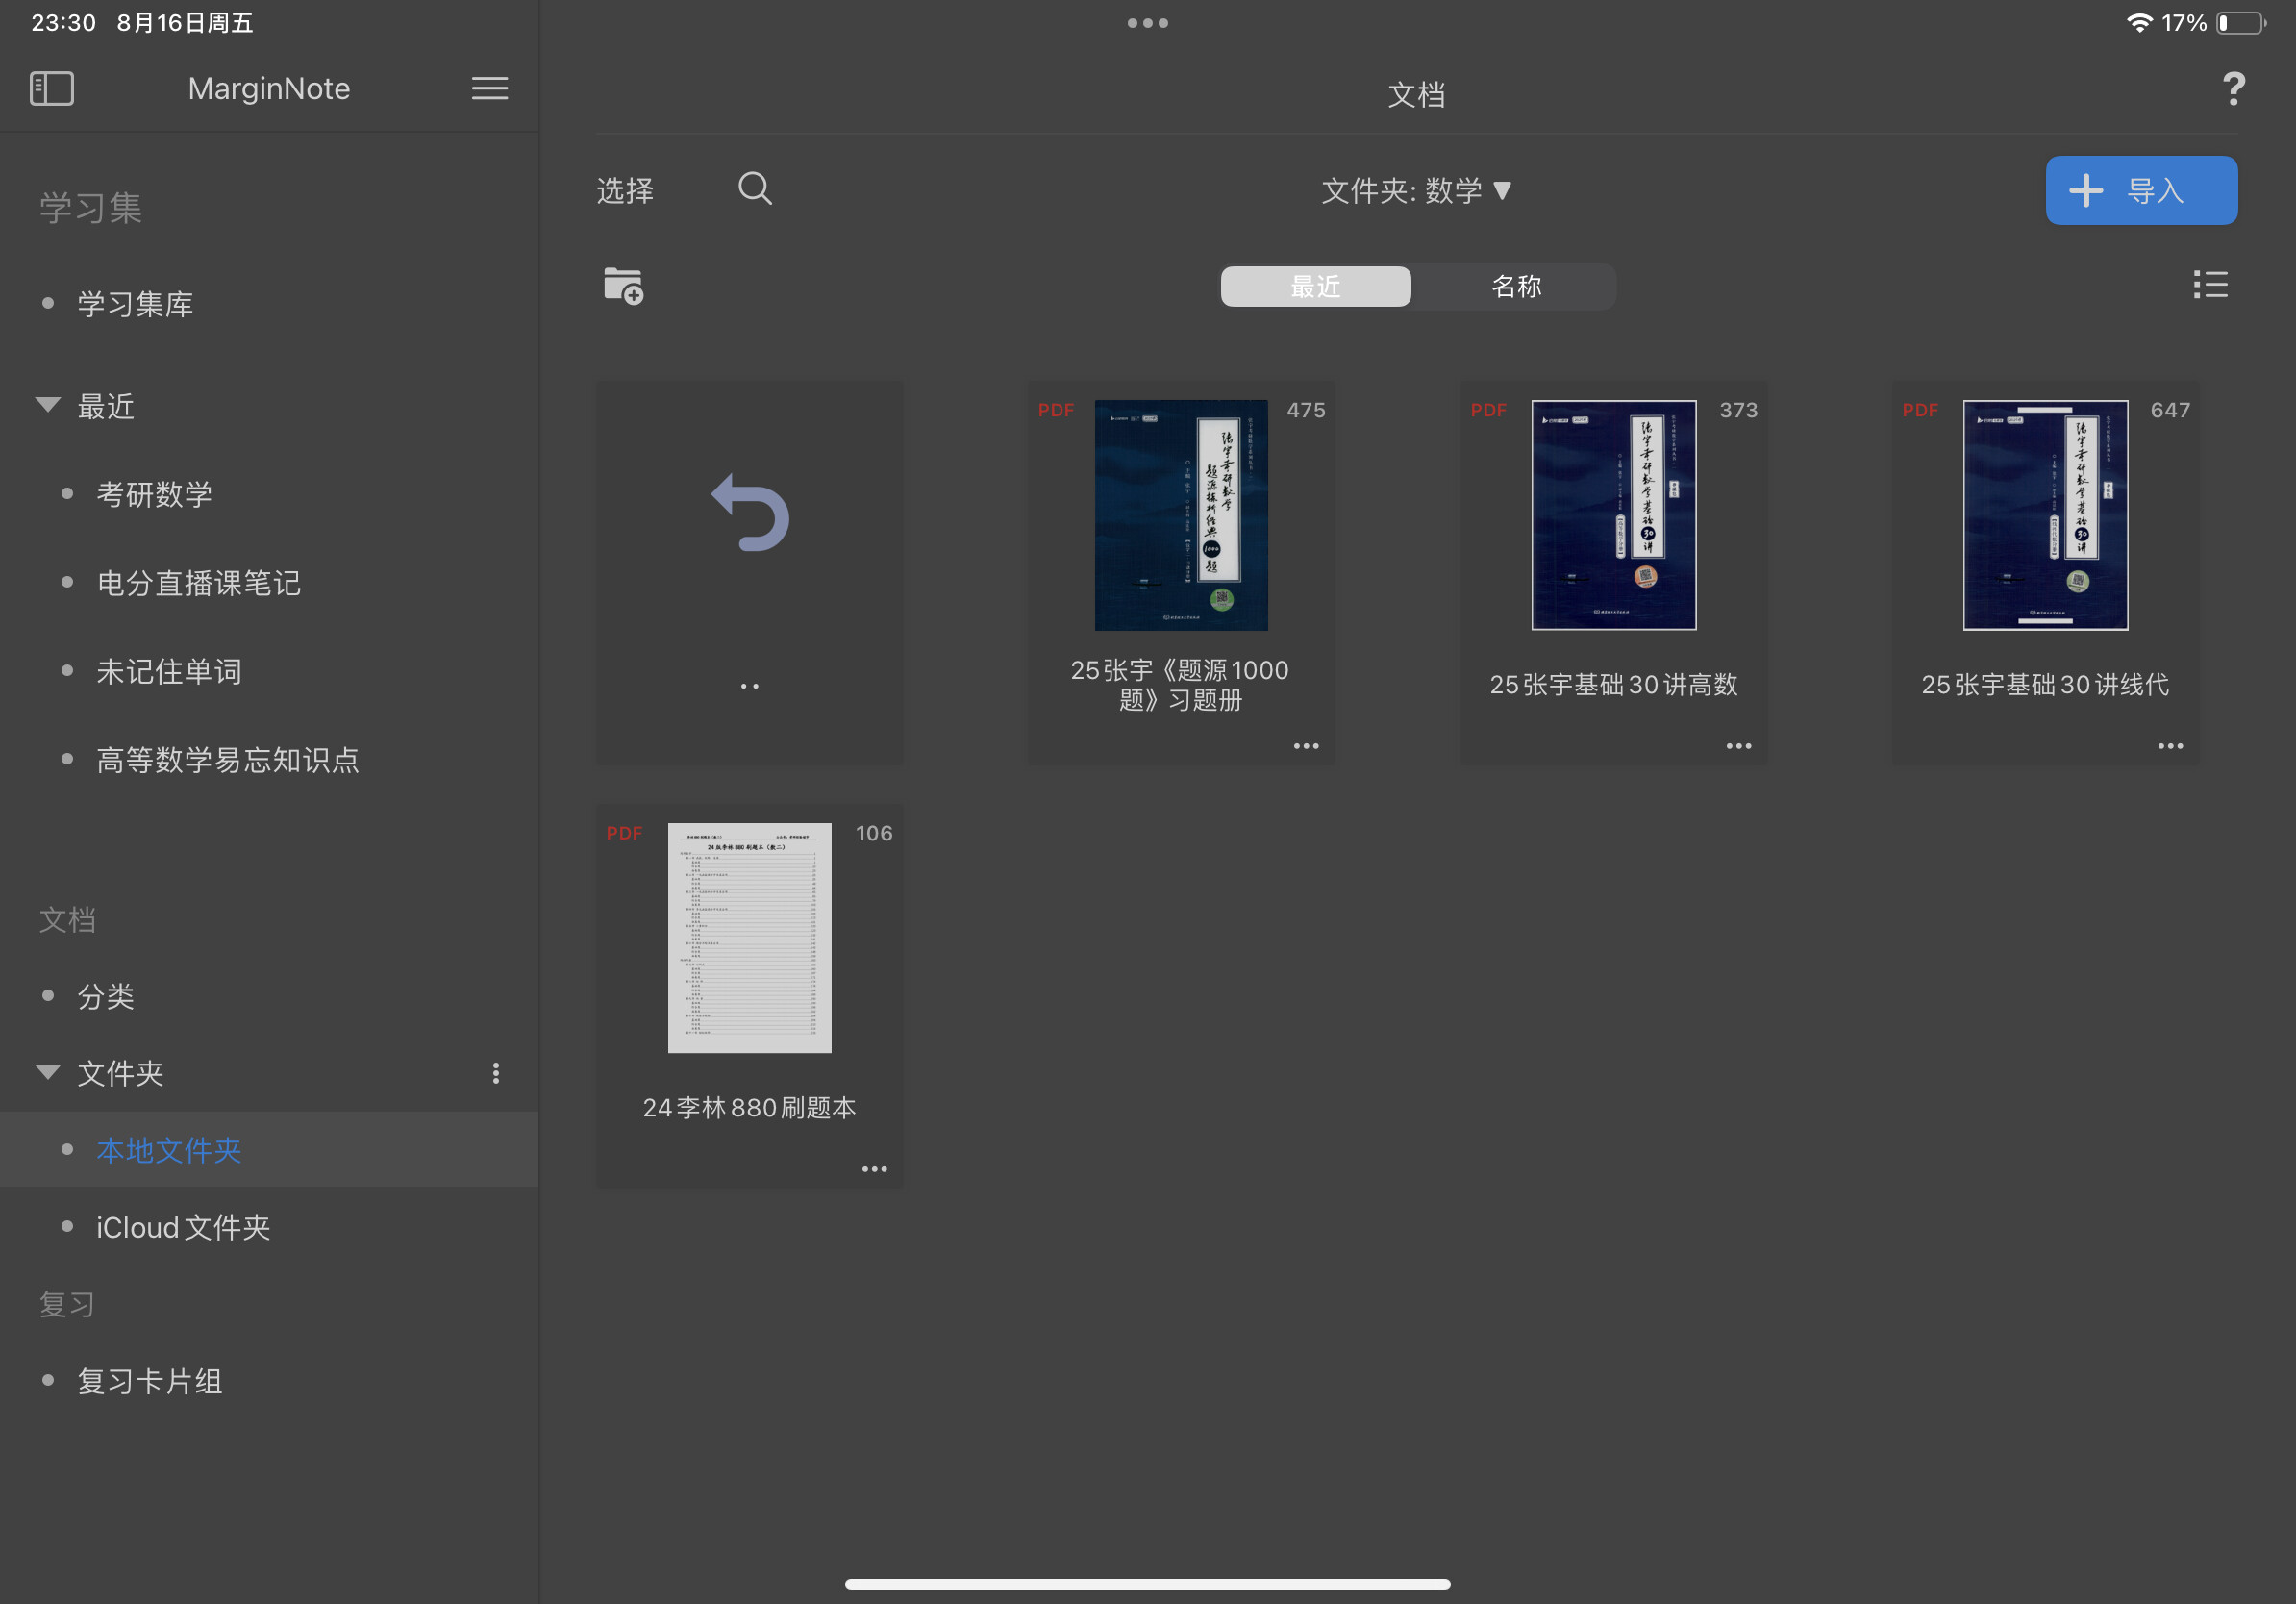2296x1604 pixels.
Task: Tap the MarginNote title in sidebar
Action: (269, 89)
